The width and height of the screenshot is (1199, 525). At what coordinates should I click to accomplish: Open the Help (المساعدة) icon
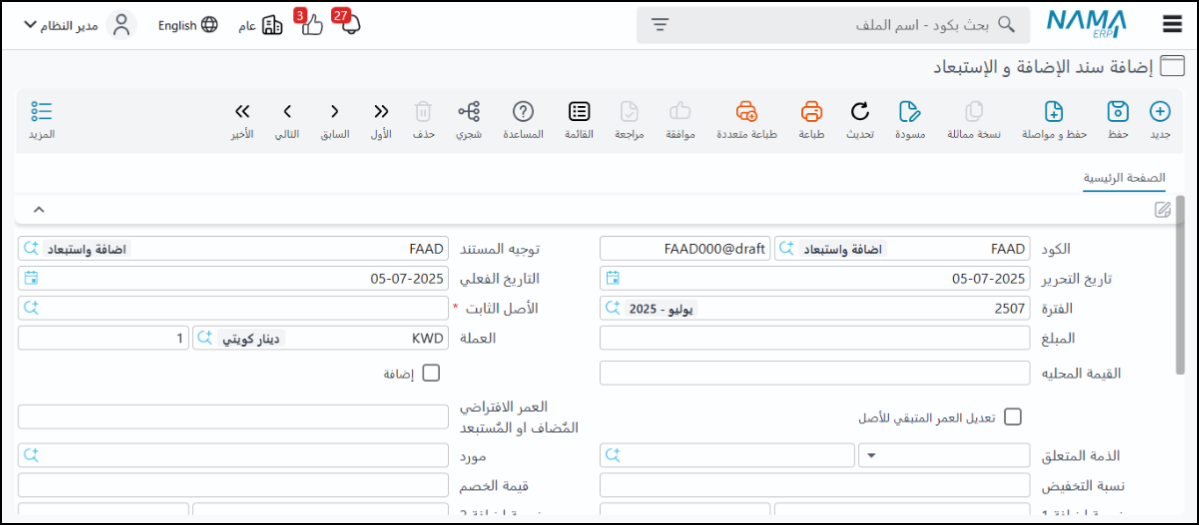(x=523, y=112)
